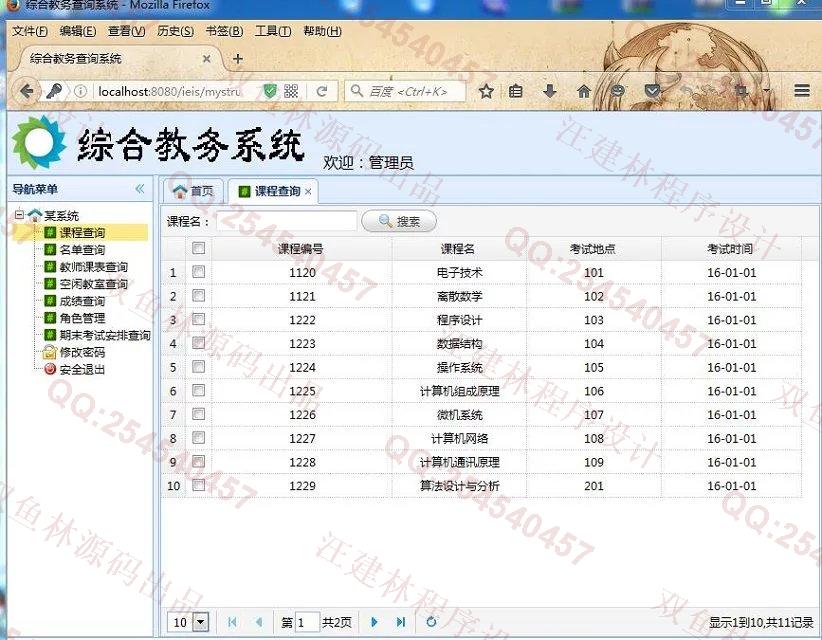The width and height of the screenshot is (822, 640).
Task: Click the browser back arrow button
Action: [x=27, y=91]
